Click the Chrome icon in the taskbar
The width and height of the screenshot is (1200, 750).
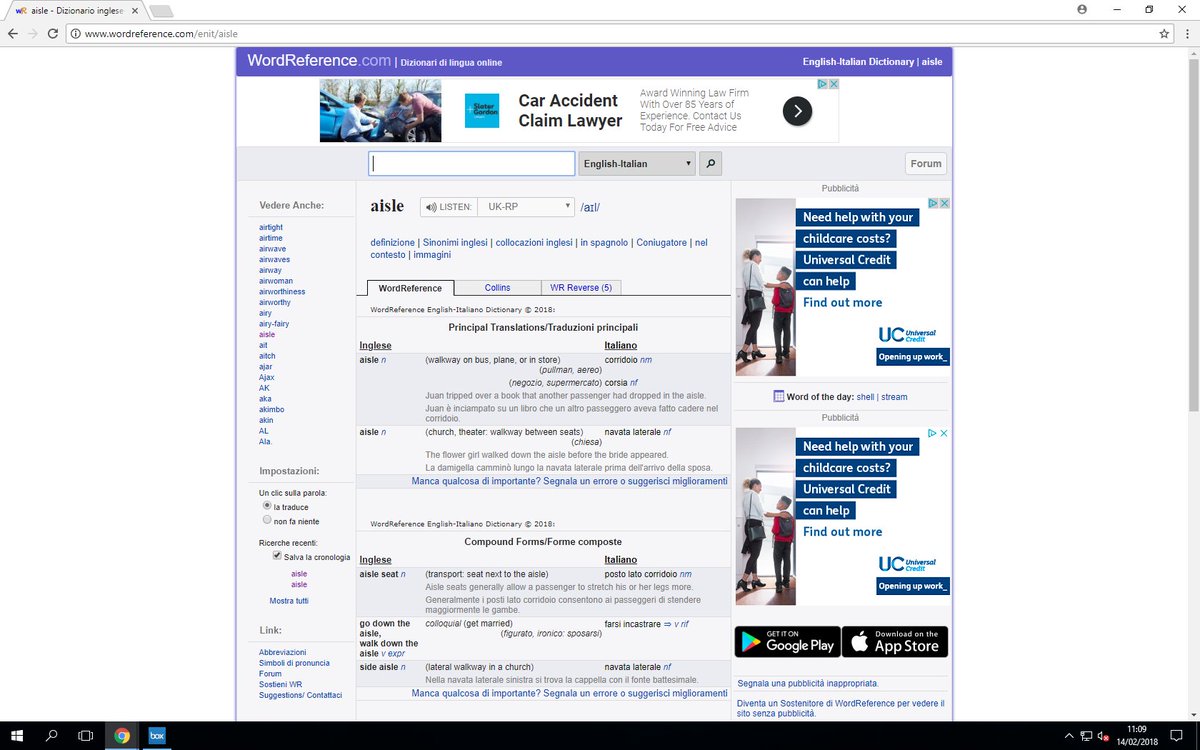122,735
